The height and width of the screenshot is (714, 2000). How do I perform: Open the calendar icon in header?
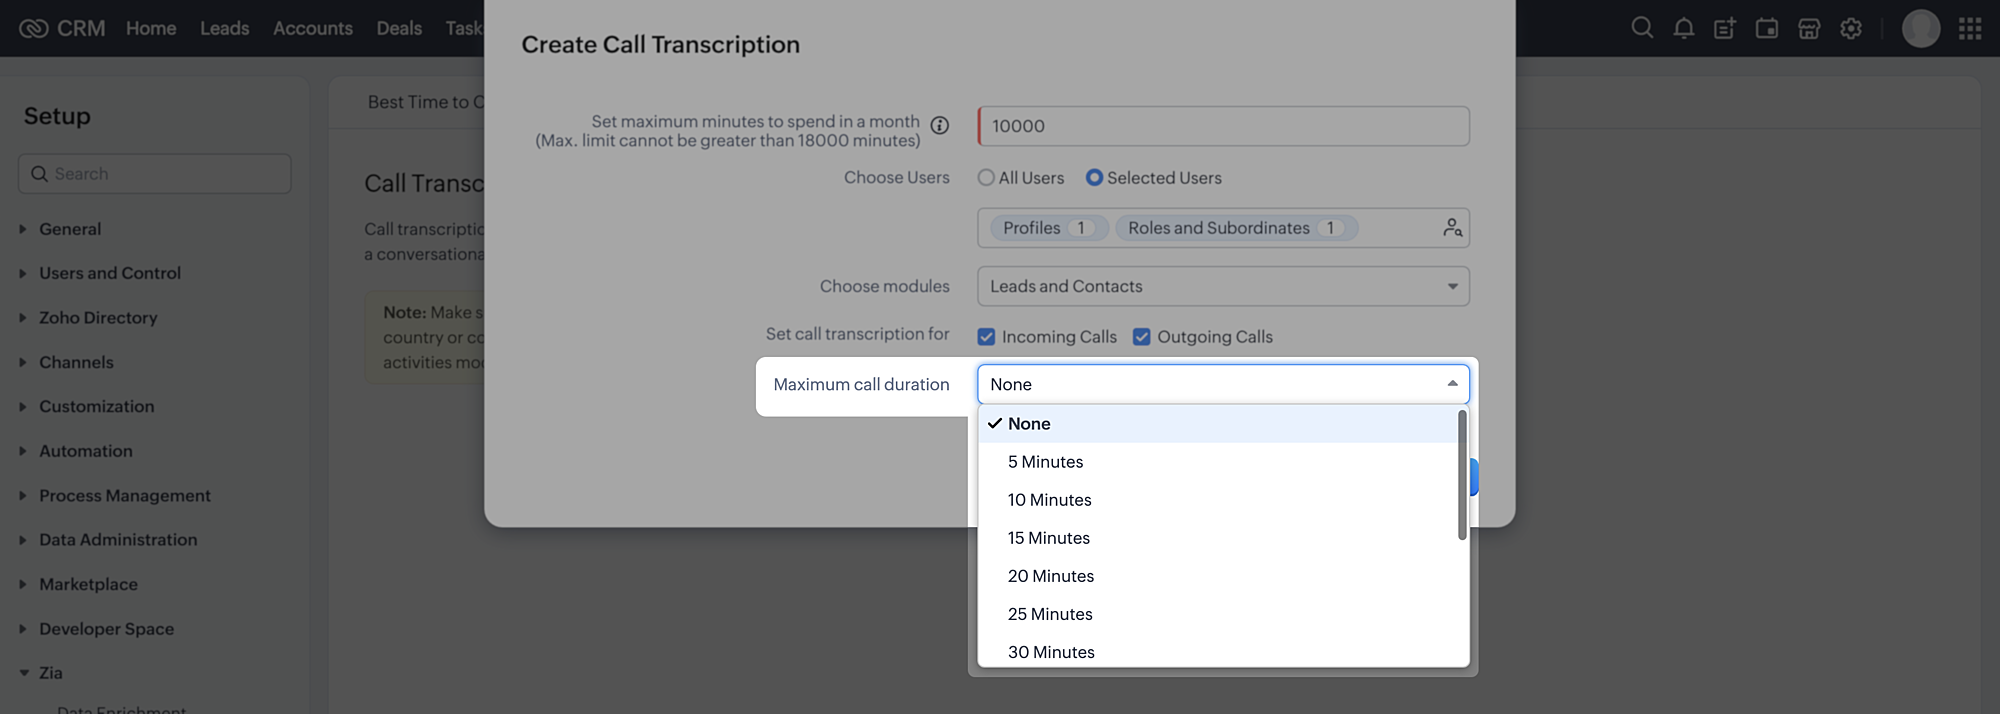click(x=1767, y=28)
